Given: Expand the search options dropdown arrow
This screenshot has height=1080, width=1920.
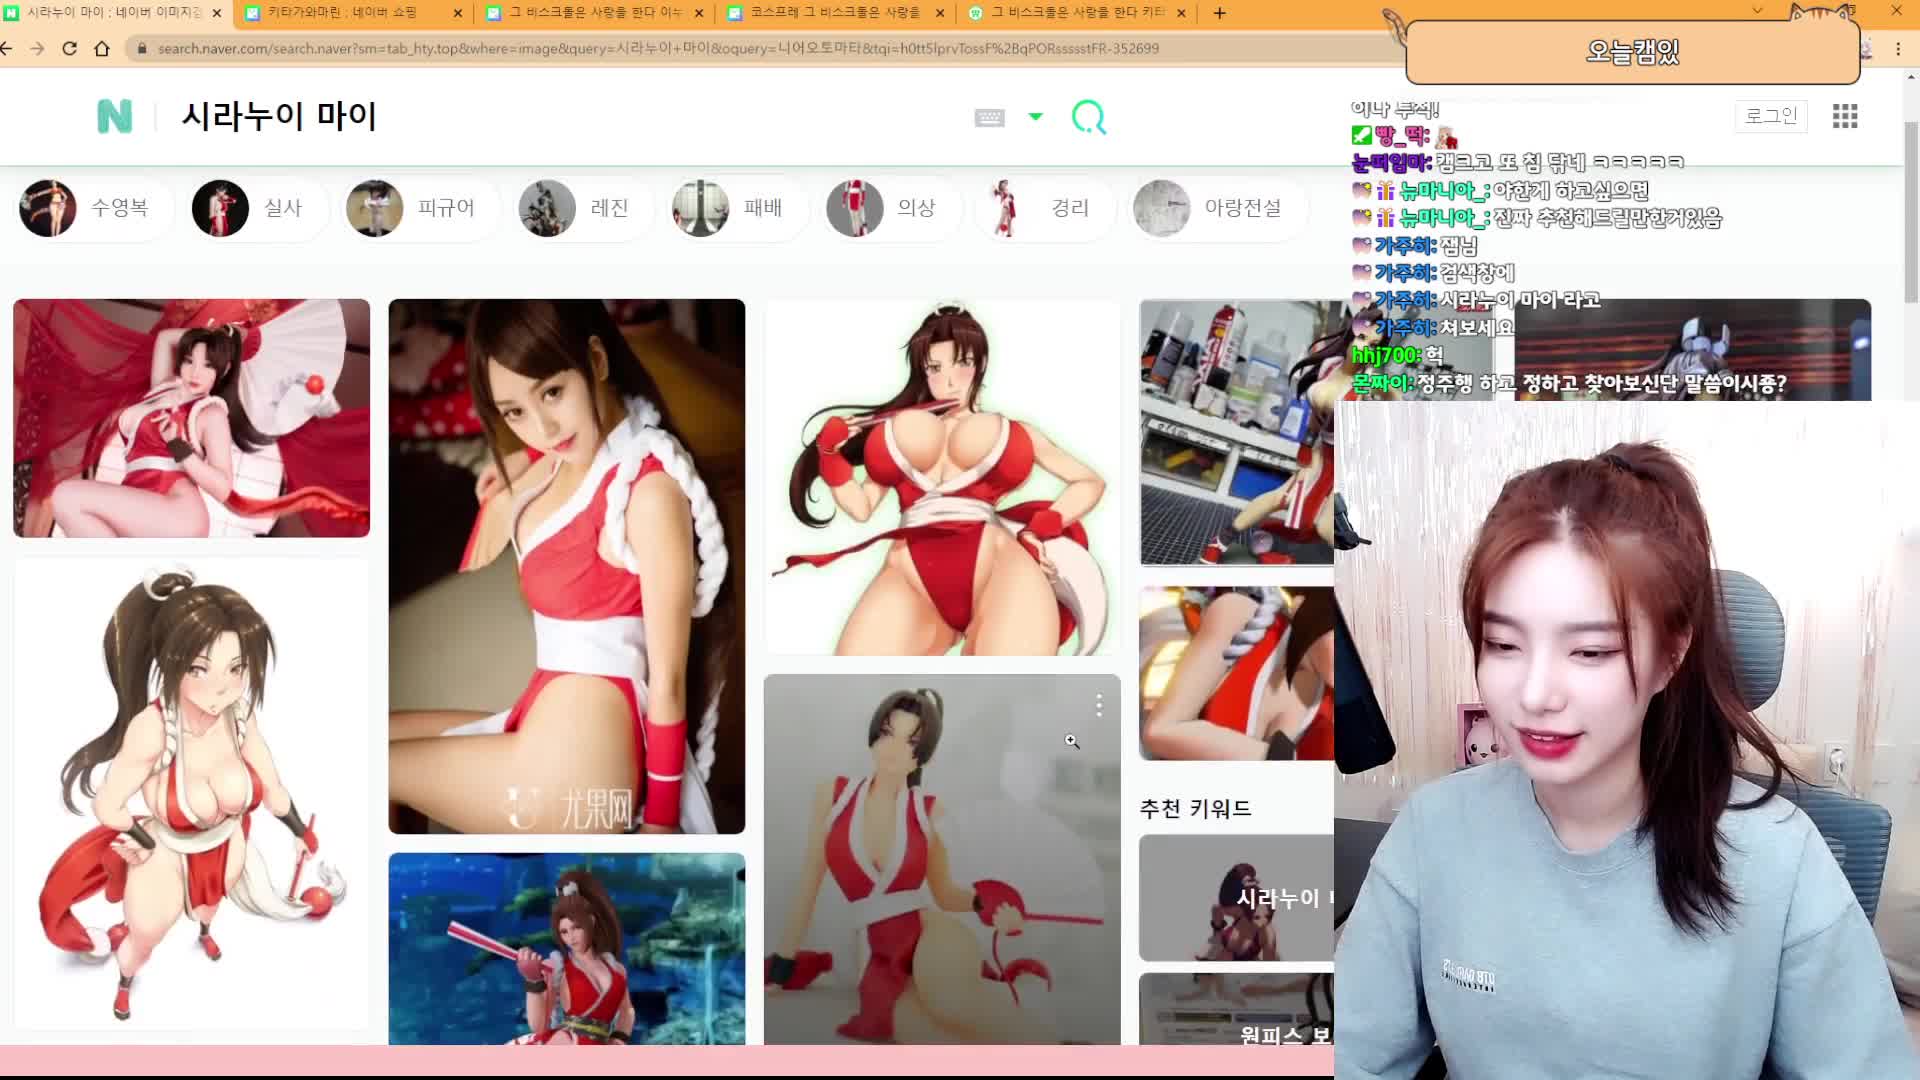Looking at the screenshot, I should (x=1035, y=117).
